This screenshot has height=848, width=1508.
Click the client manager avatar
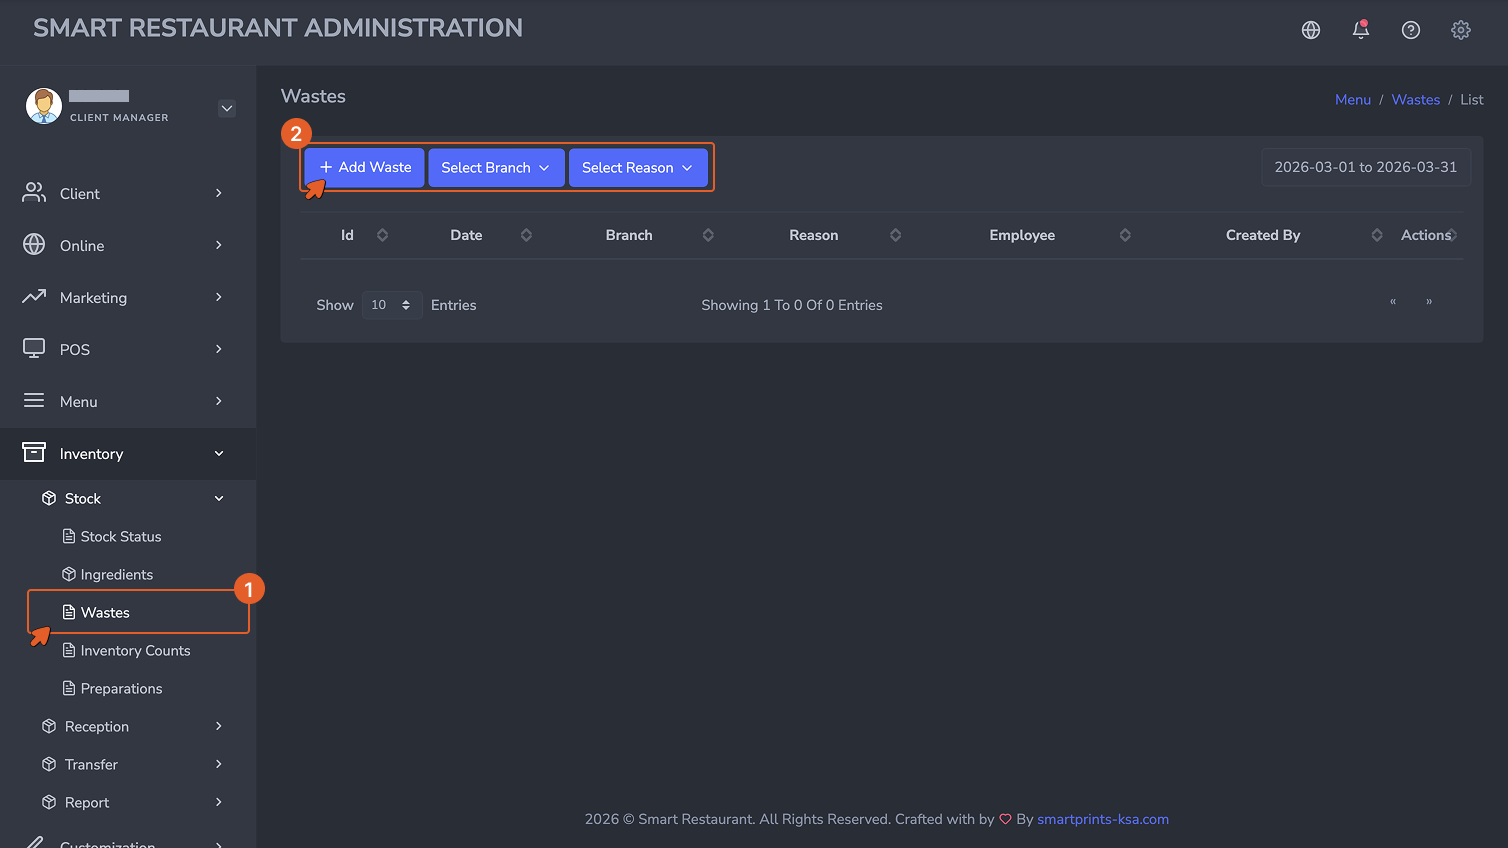(x=43, y=106)
